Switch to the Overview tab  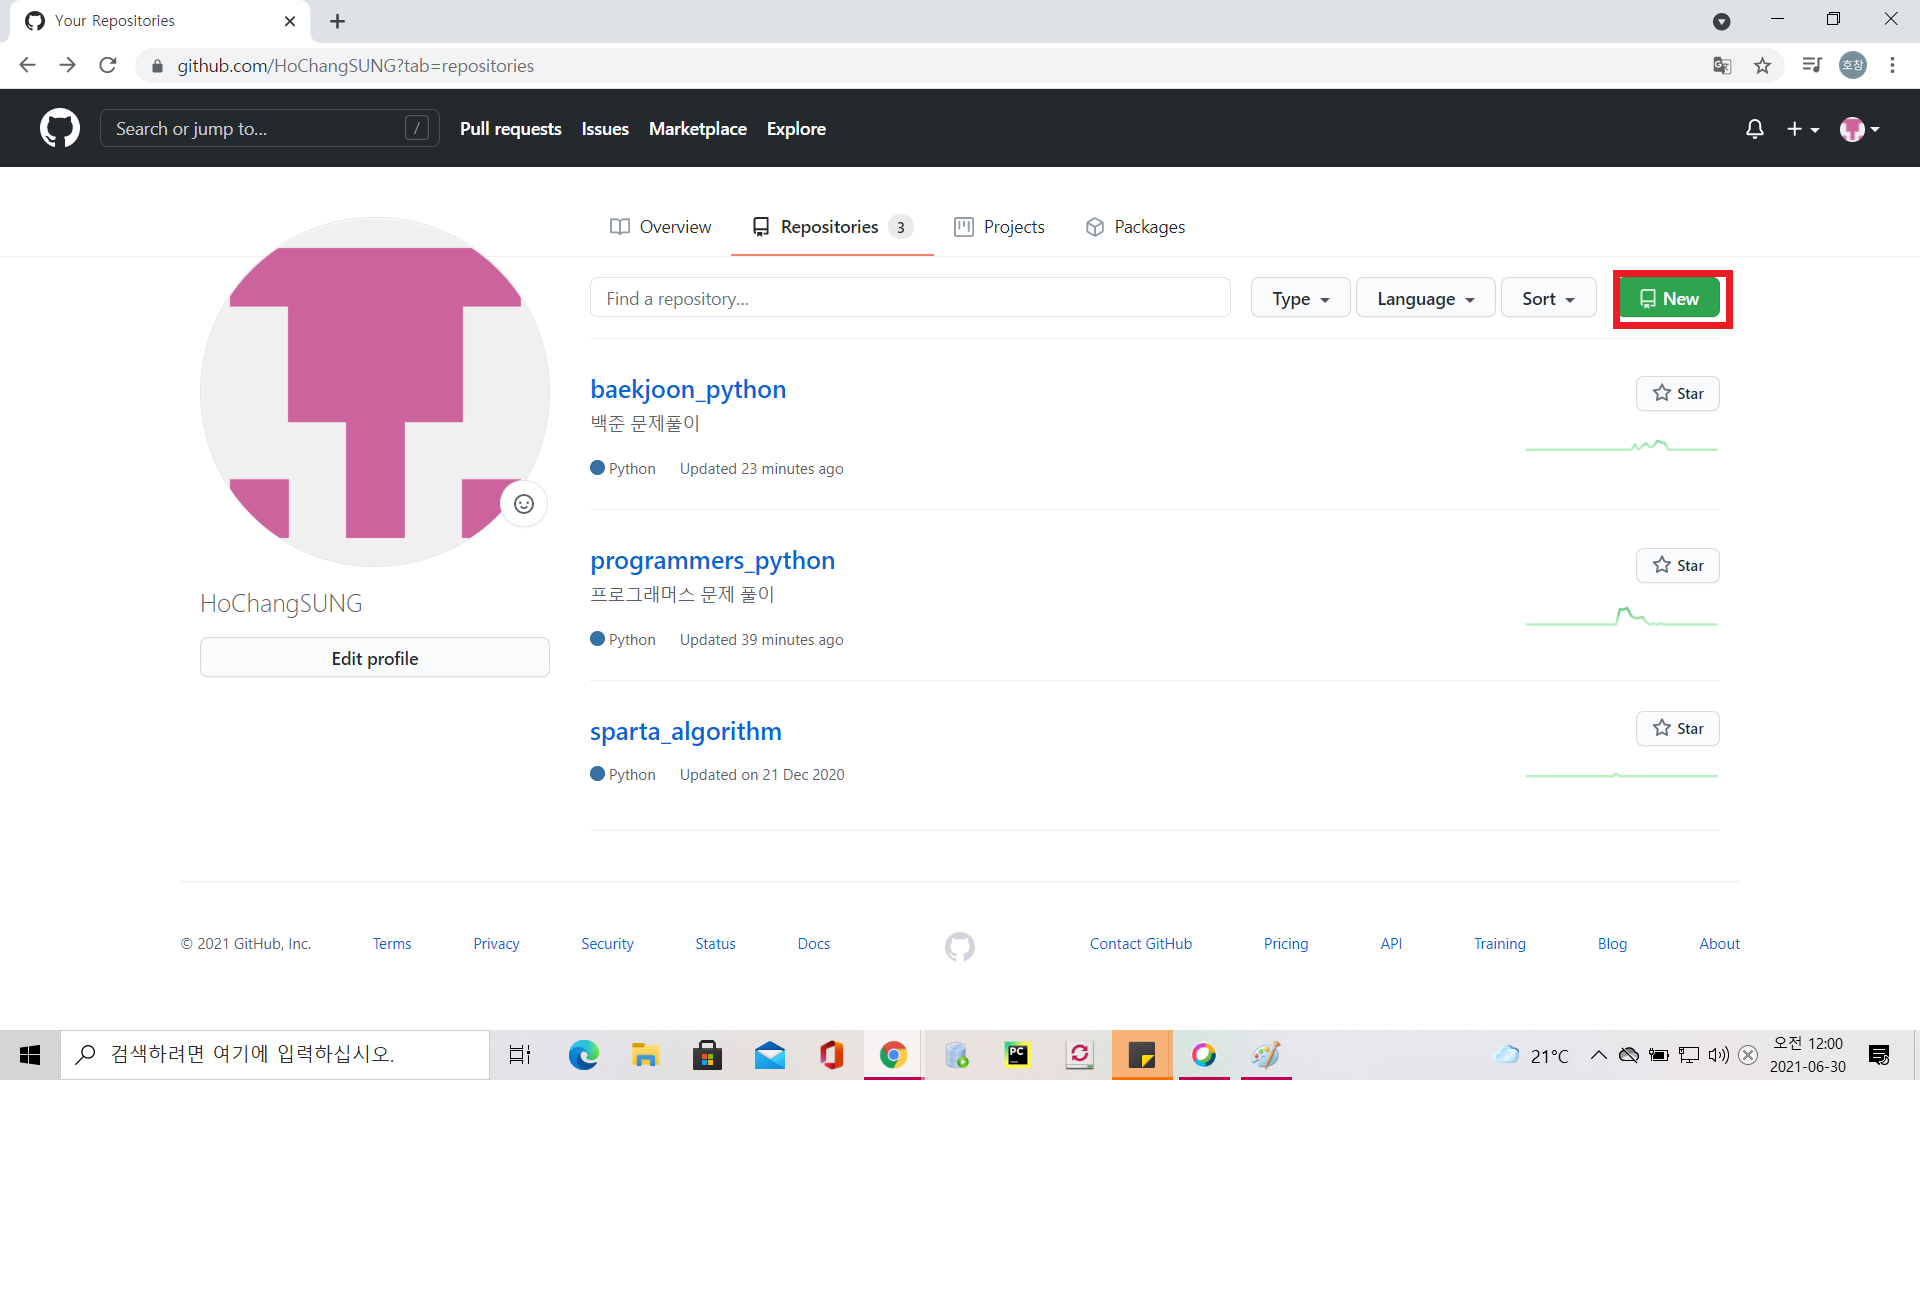pos(661,227)
